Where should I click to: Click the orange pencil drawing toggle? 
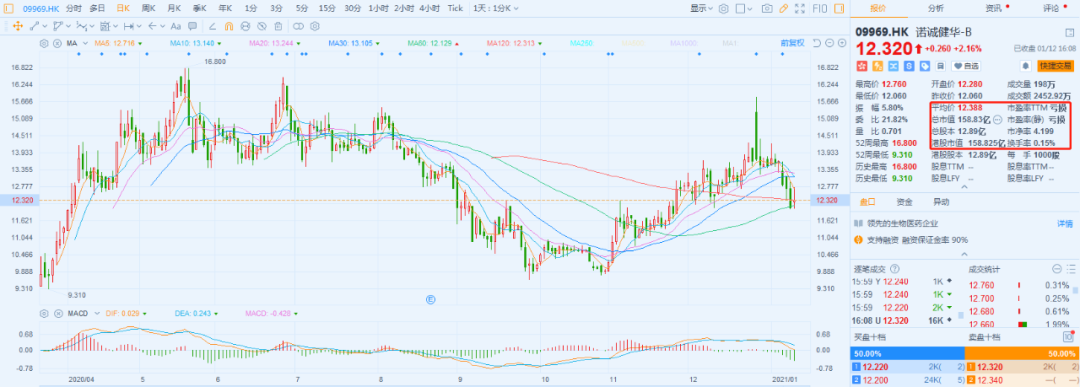783,9
